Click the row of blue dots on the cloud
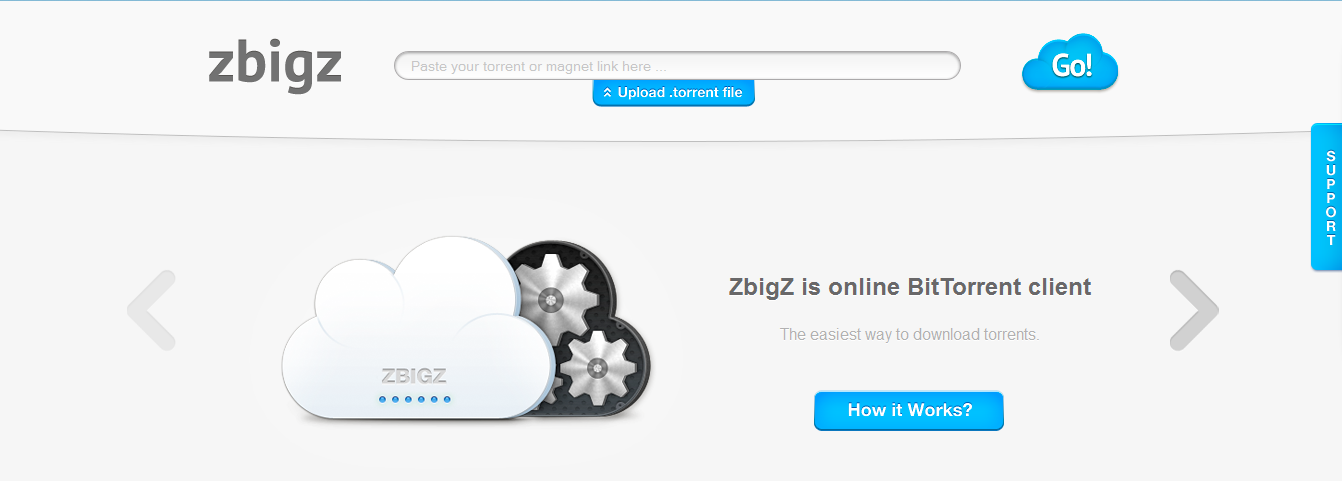This screenshot has width=1342, height=481. (414, 400)
